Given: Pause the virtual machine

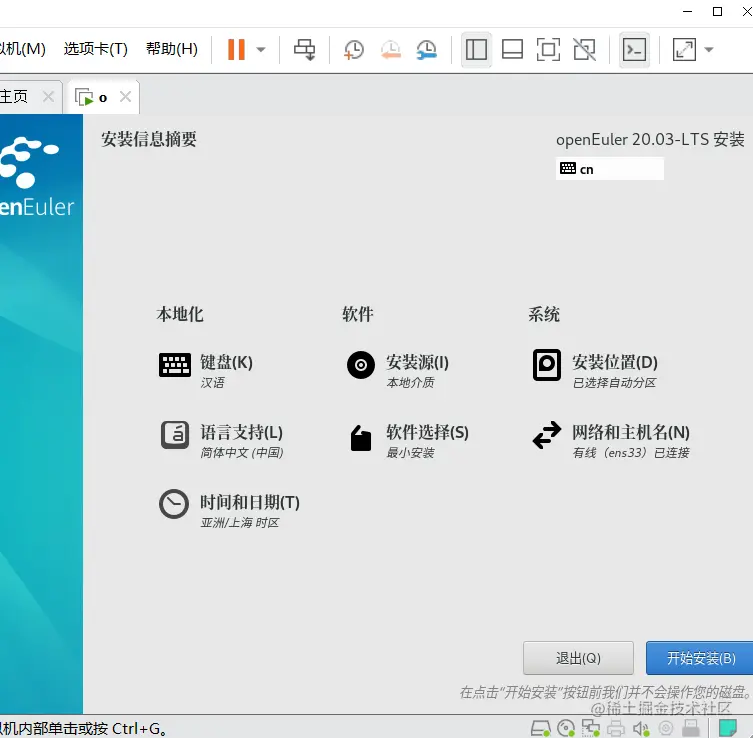Looking at the screenshot, I should point(236,49).
